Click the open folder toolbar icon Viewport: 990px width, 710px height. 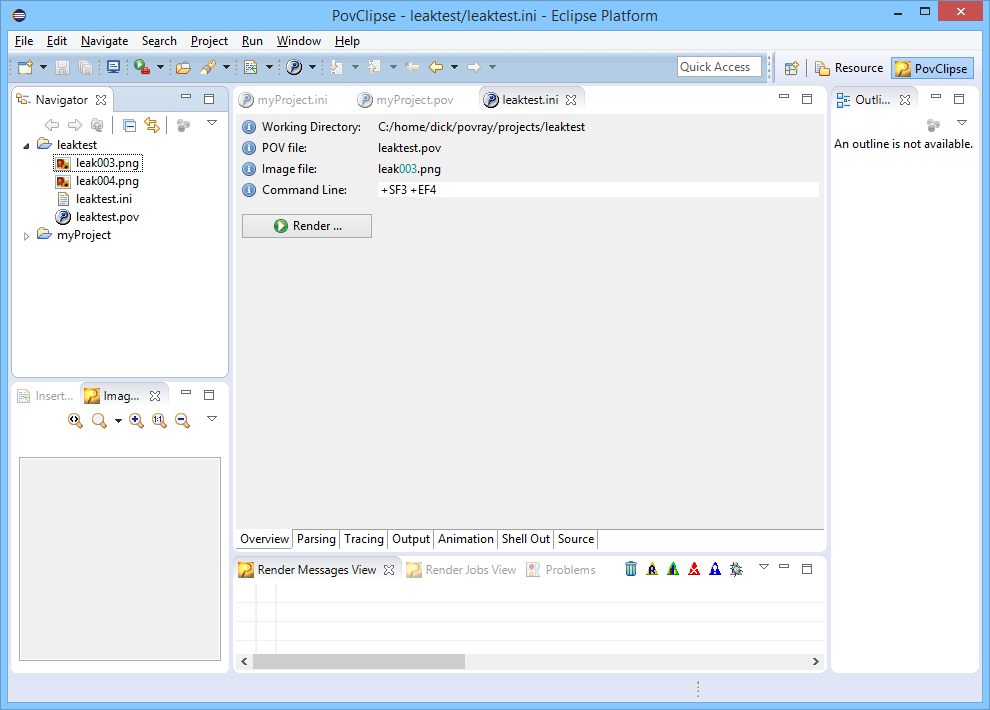(183, 67)
